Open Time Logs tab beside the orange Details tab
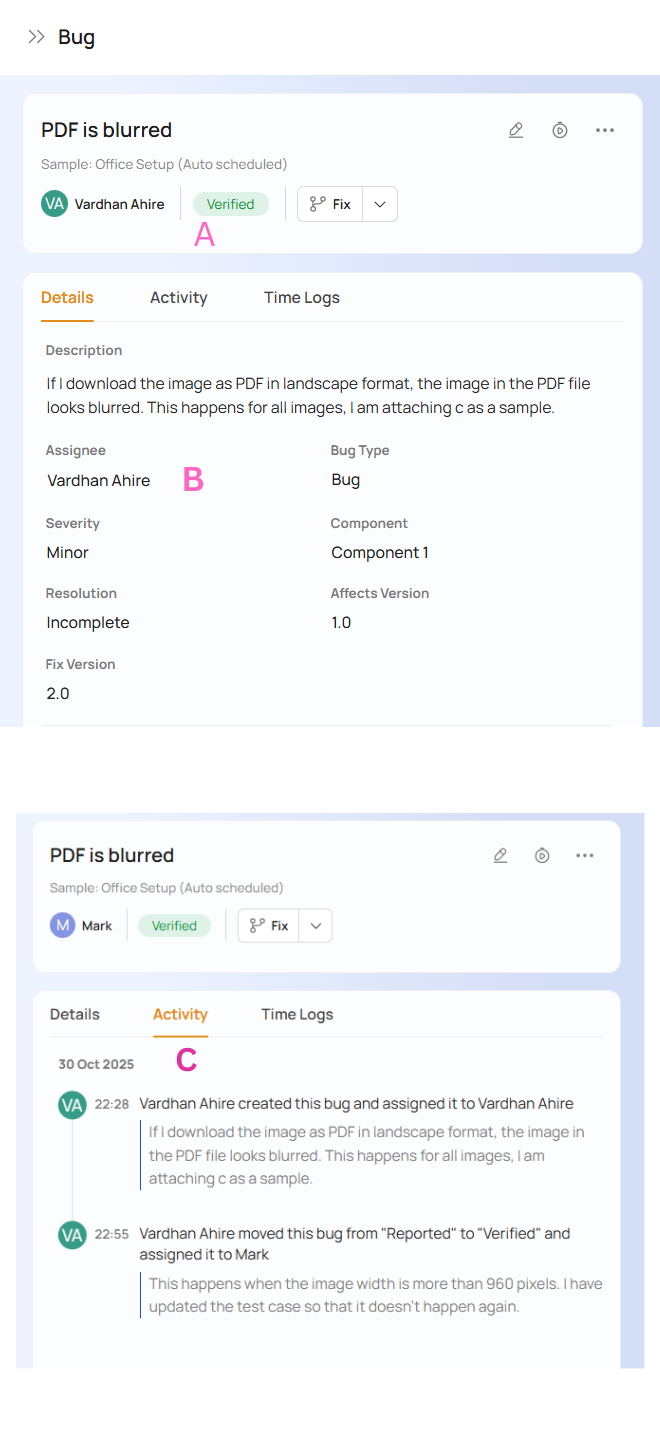 tap(302, 298)
